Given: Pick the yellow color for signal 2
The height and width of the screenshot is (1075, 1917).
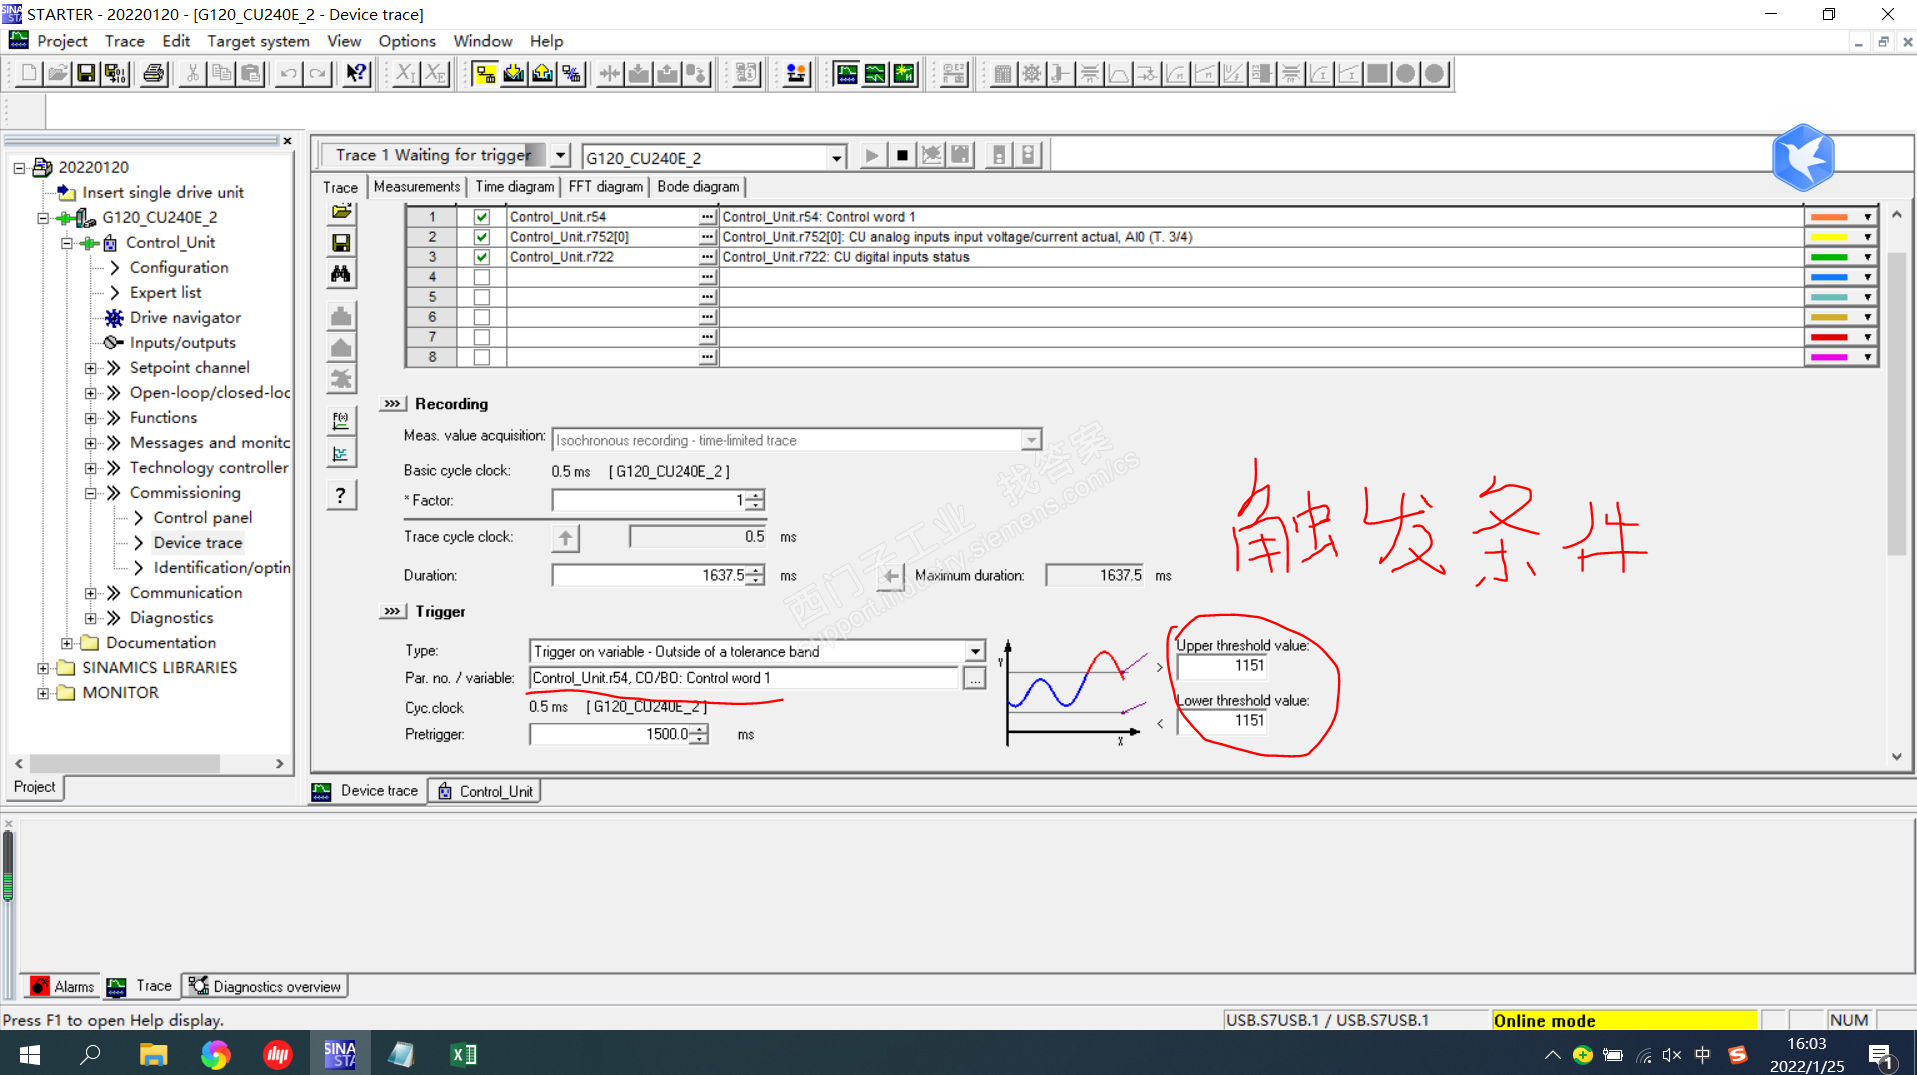Looking at the screenshot, I should [x=1840, y=237].
